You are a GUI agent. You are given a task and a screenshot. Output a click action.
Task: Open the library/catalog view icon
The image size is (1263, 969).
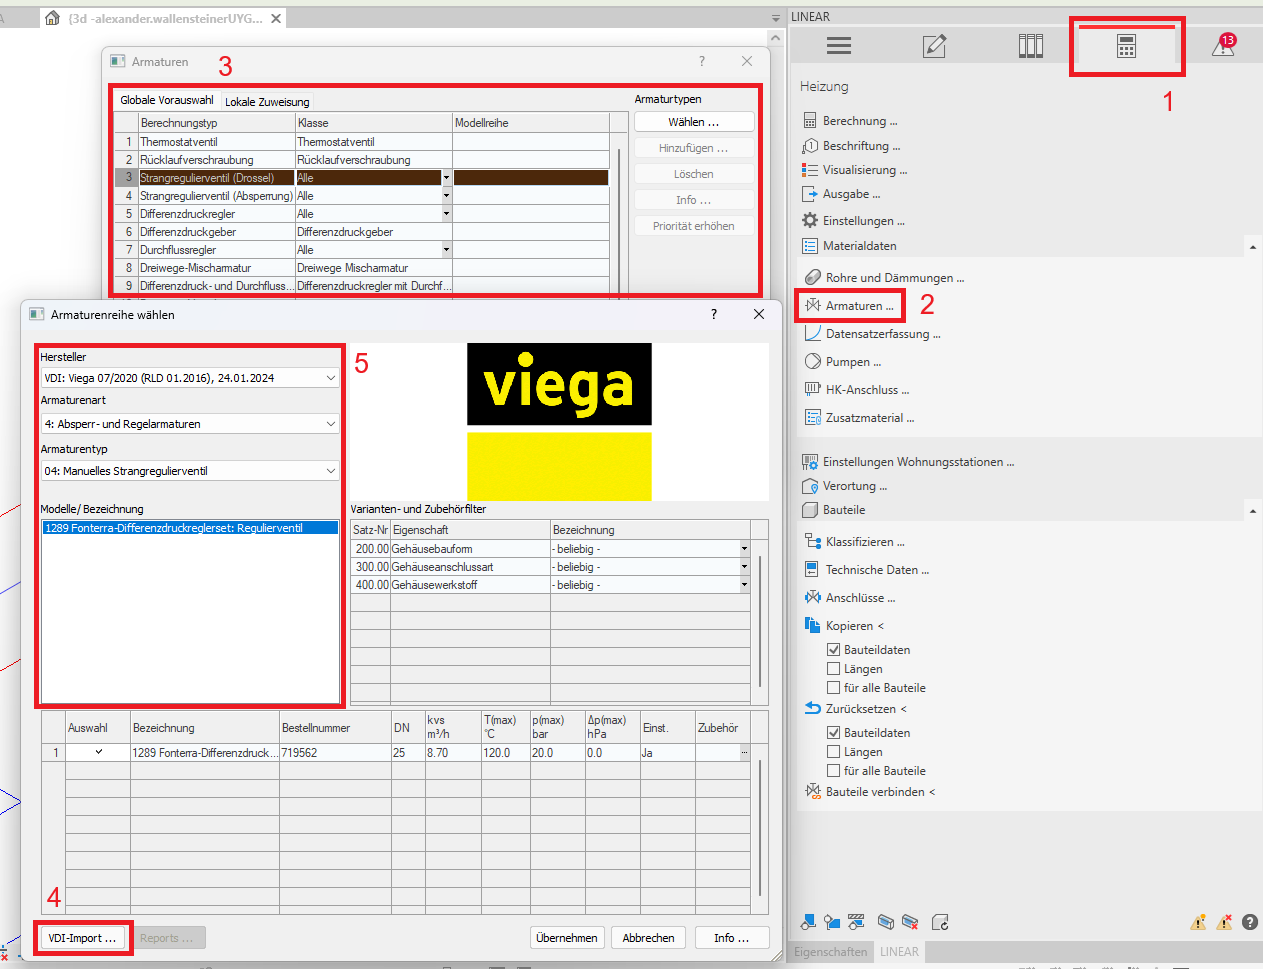click(x=1030, y=45)
